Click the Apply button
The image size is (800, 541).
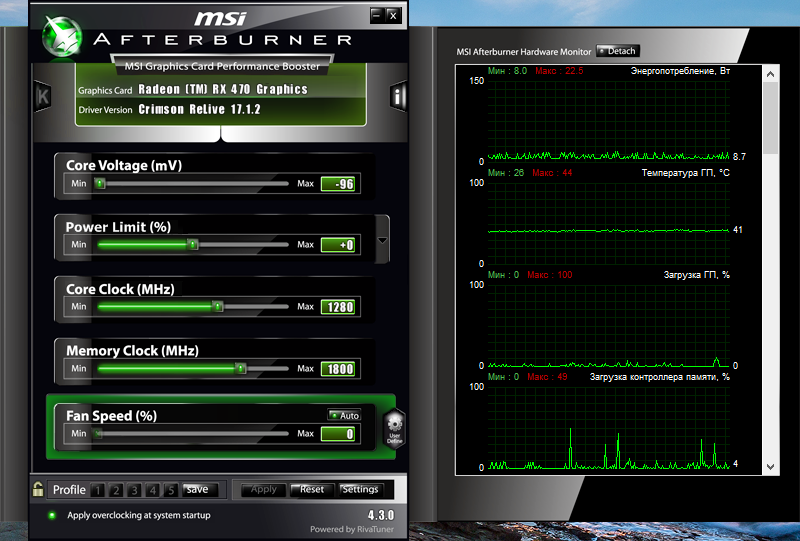click(263, 489)
